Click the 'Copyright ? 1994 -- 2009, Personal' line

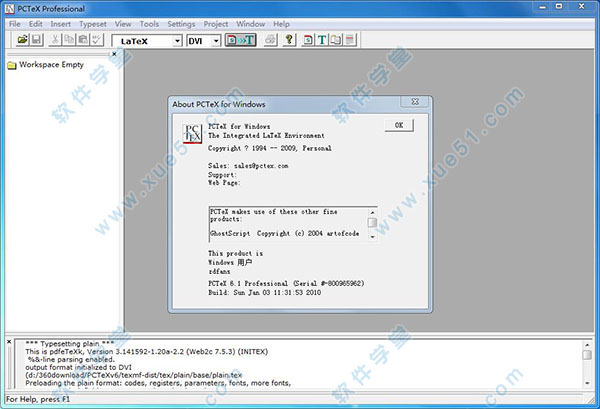270,148
